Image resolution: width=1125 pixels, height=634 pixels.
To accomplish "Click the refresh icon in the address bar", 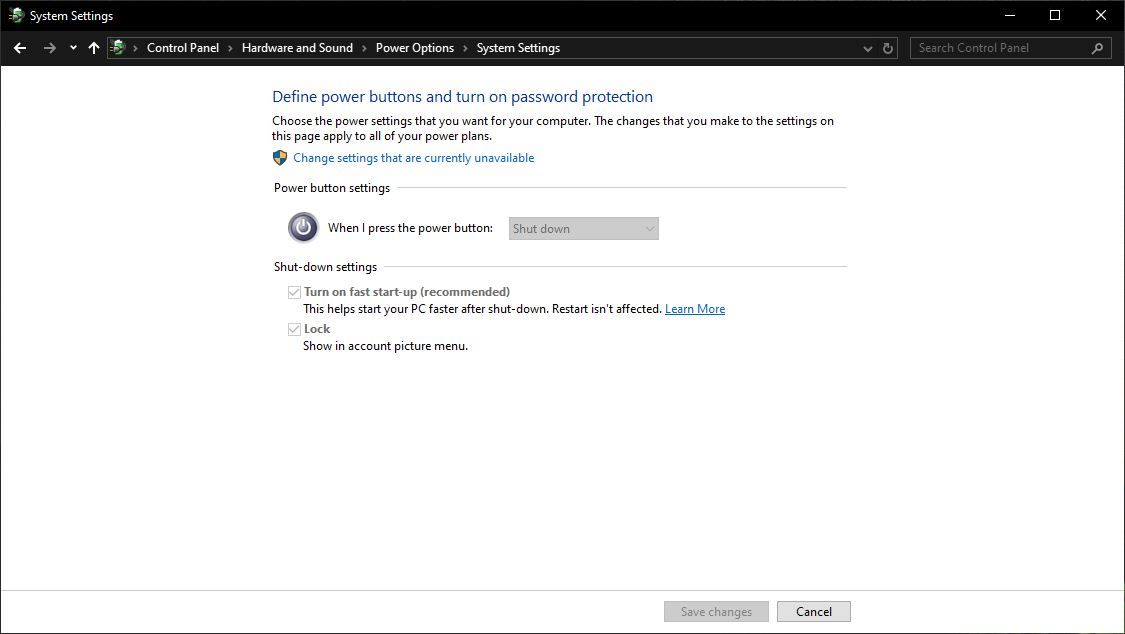I will click(x=887, y=47).
